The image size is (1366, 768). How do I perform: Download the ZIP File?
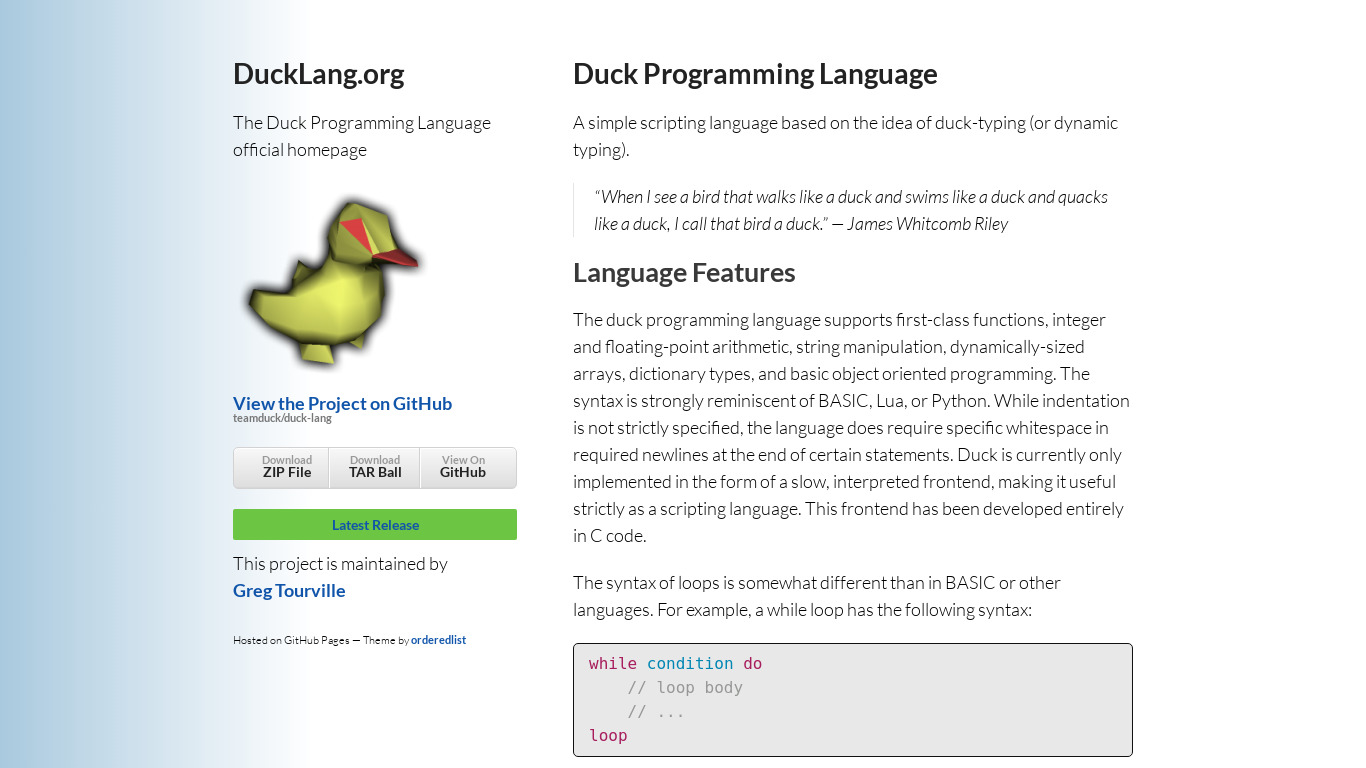point(282,467)
